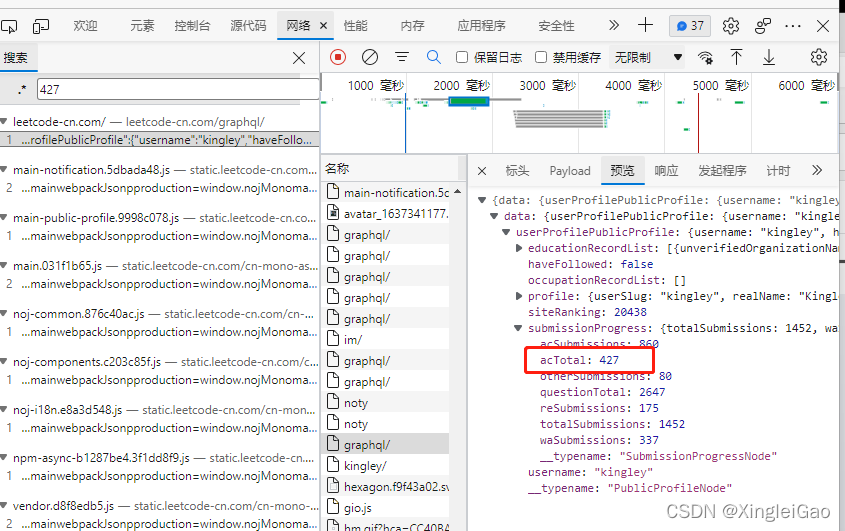Select the highlighted graphql/ request row
This screenshot has height=531, width=845.
pos(386,445)
